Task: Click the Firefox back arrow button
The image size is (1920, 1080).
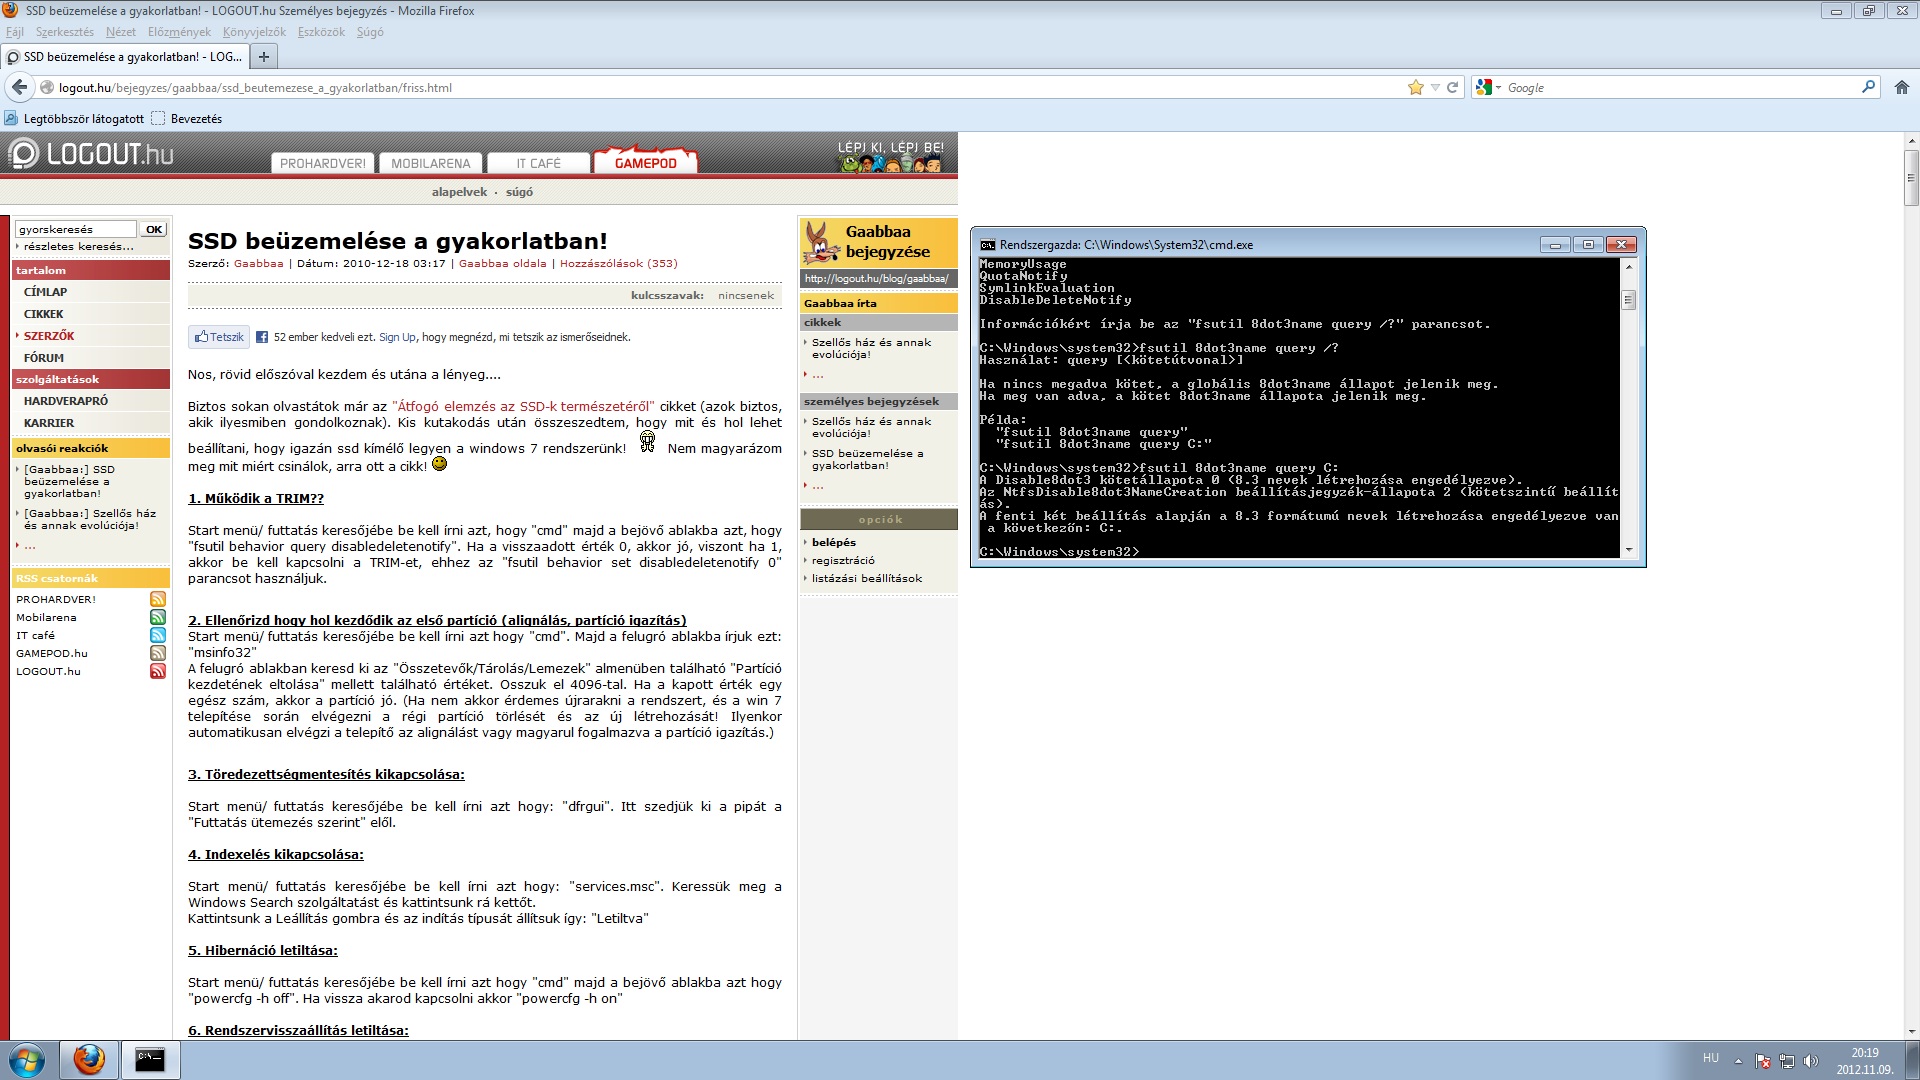Action: click(19, 88)
